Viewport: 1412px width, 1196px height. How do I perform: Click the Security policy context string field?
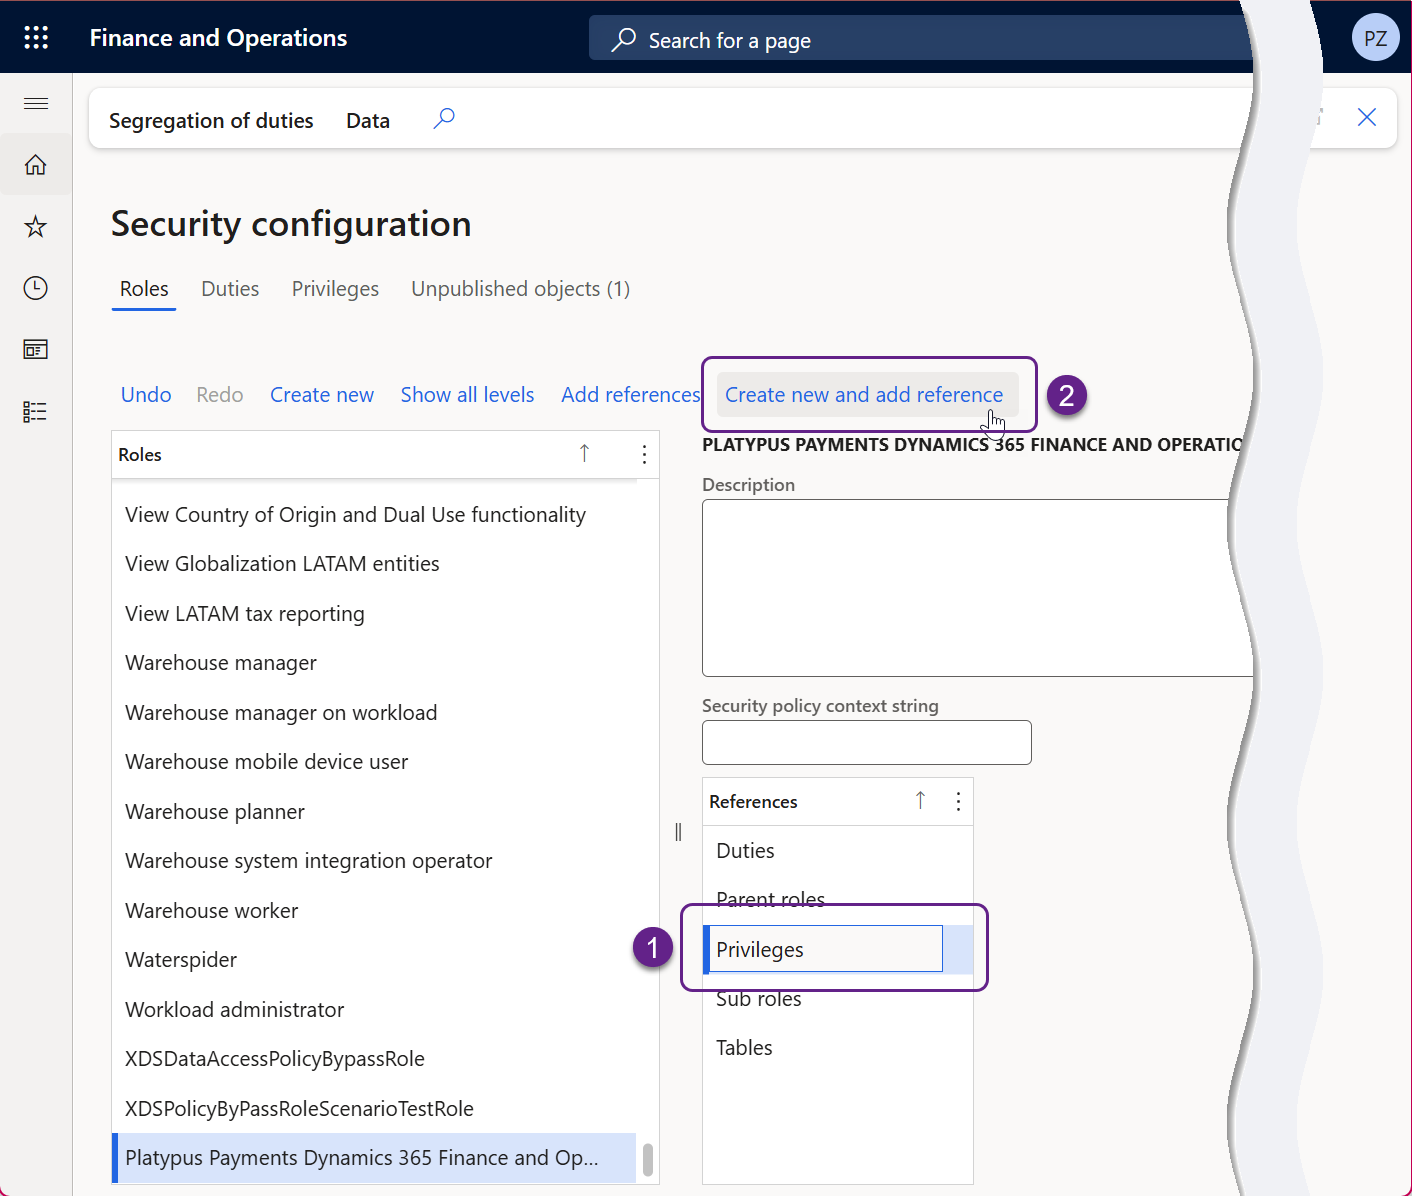coord(866,743)
